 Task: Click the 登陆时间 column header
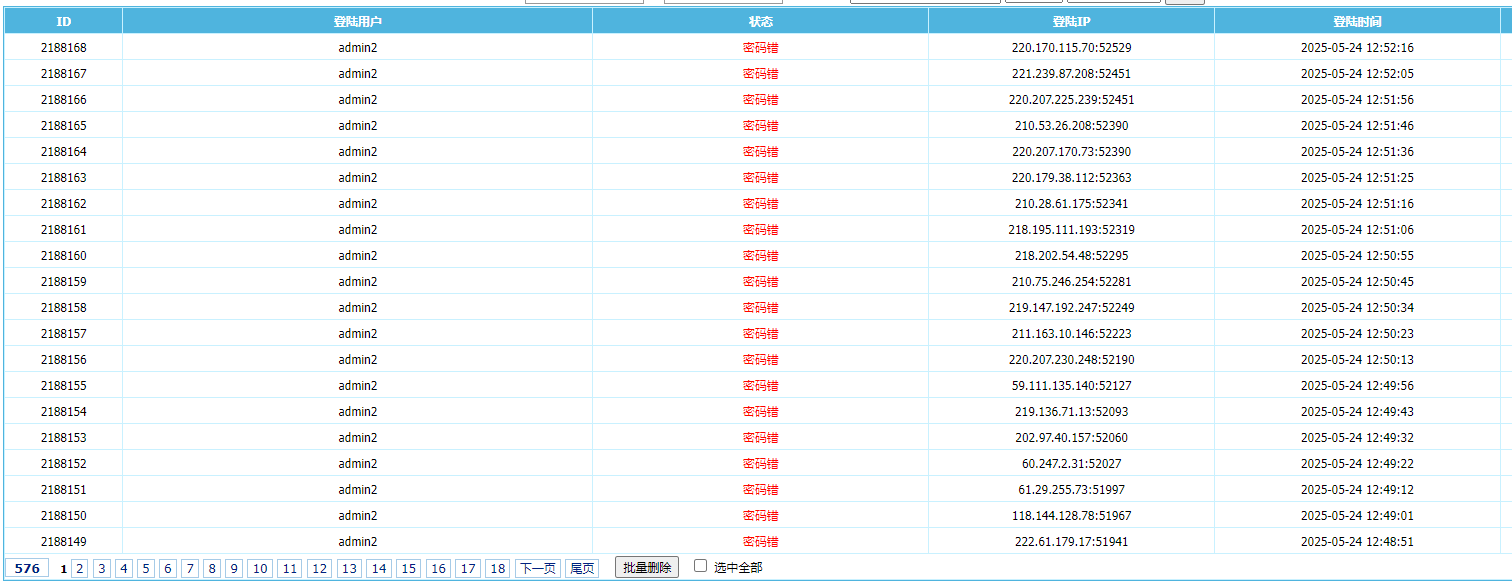point(1357,21)
